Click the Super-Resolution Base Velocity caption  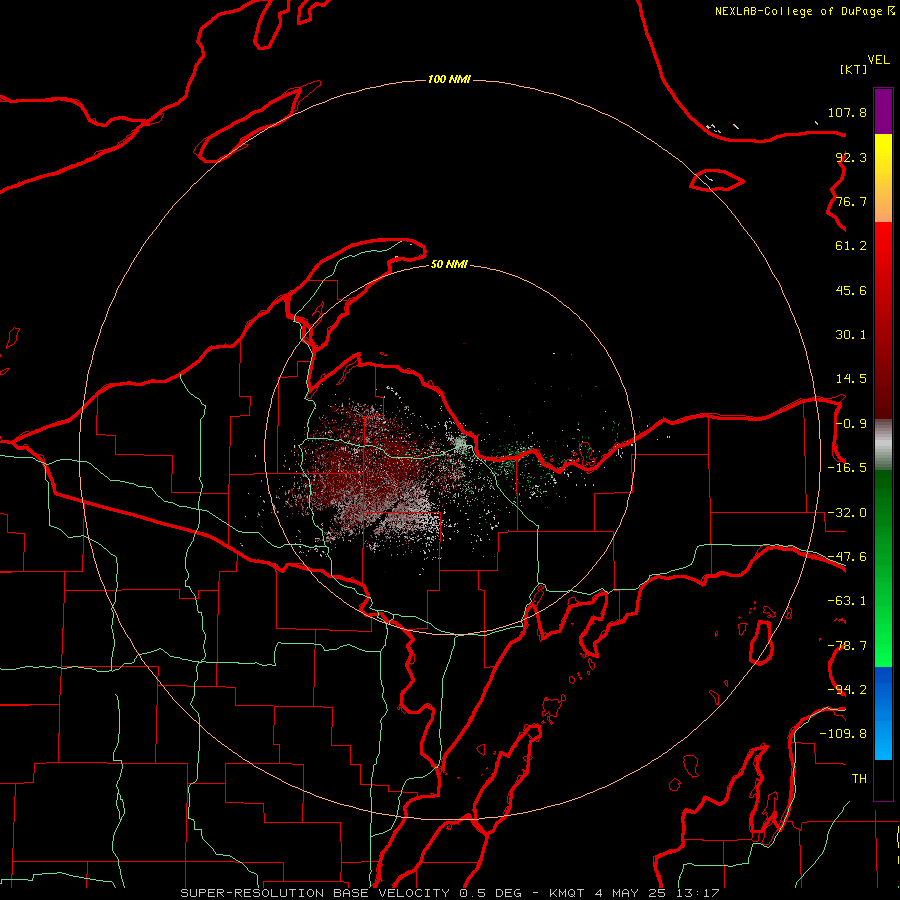click(x=450, y=893)
